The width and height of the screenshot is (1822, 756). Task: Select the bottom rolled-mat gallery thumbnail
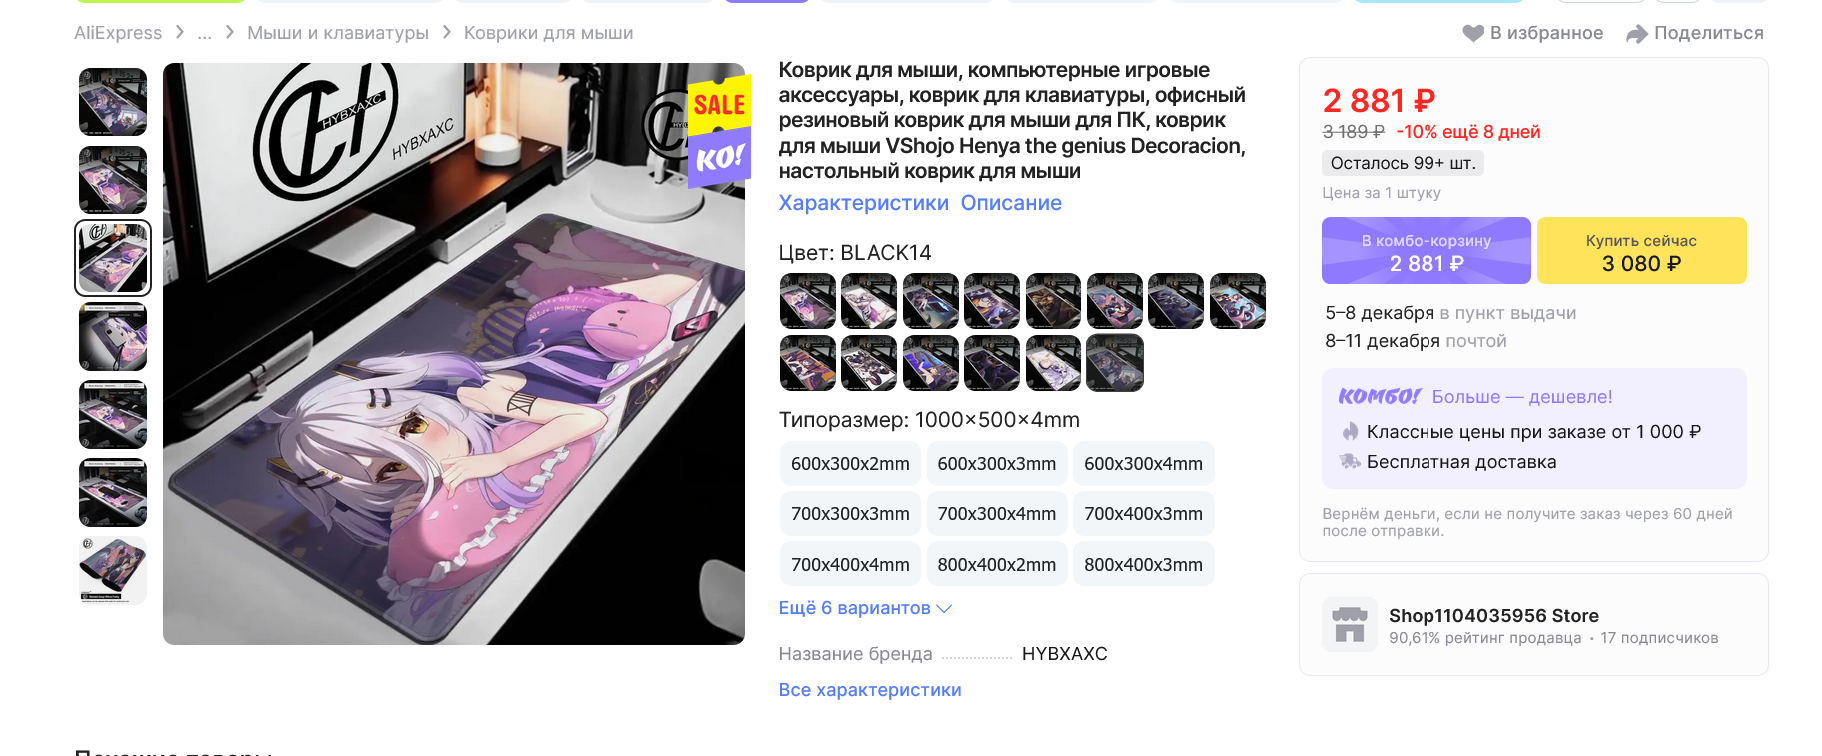pyautogui.click(x=113, y=570)
